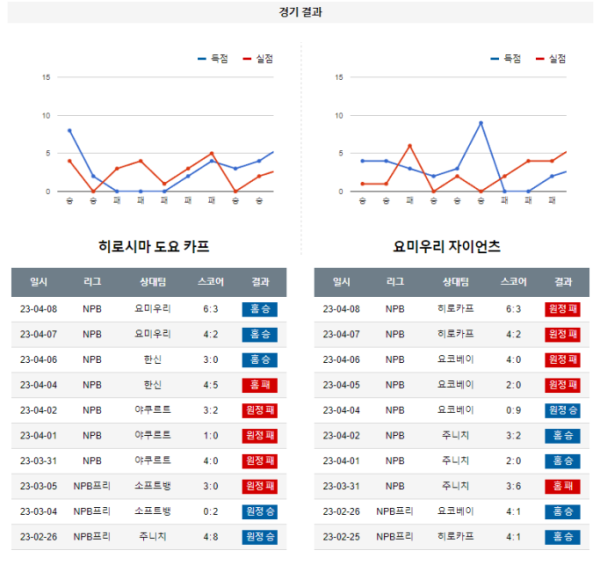
Task: Click 상대팀 header in the Yomiuri table
Action: 455,282
